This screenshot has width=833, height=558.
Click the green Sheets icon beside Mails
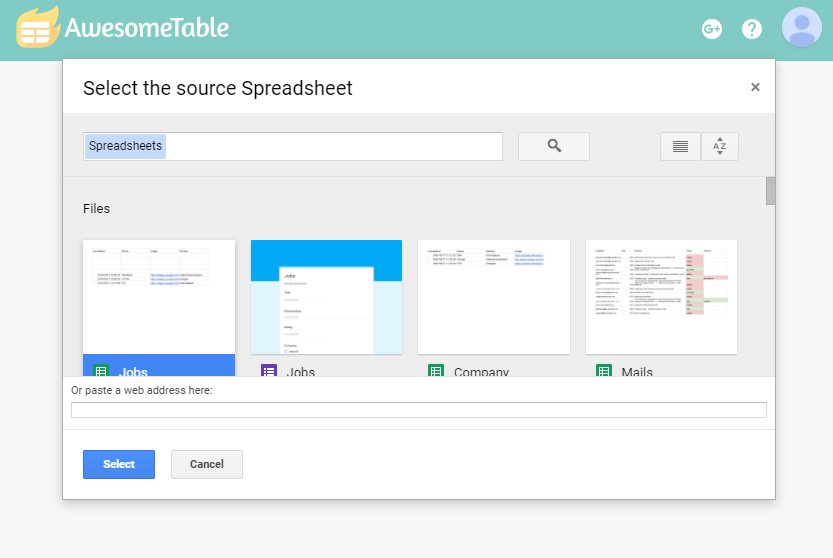click(x=604, y=370)
